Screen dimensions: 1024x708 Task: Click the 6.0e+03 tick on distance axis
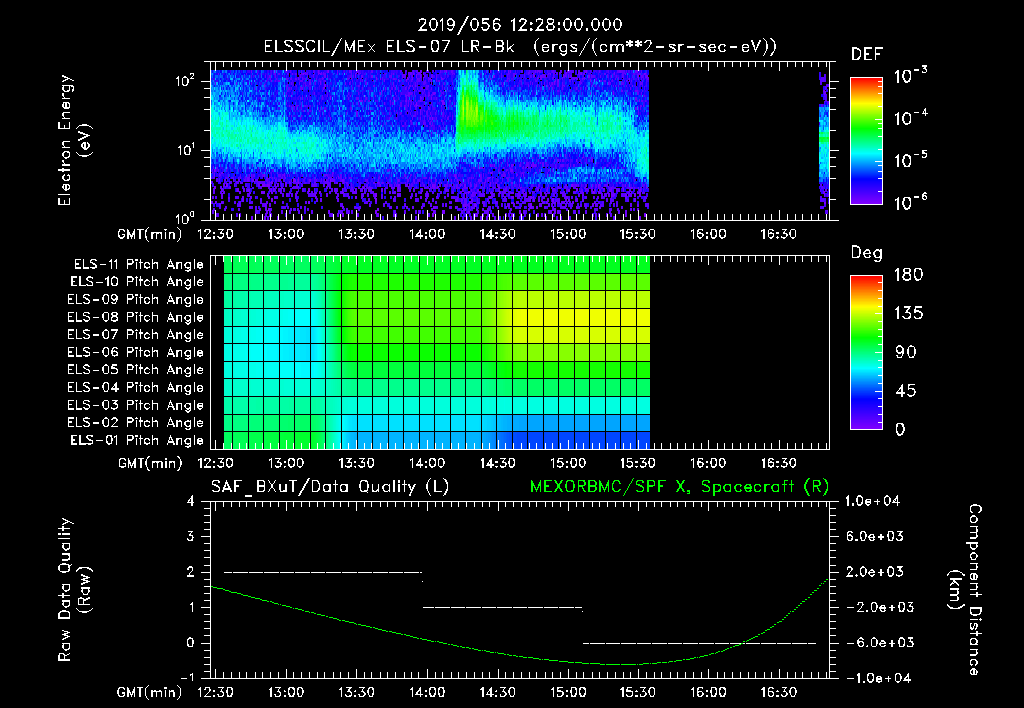tap(875, 536)
